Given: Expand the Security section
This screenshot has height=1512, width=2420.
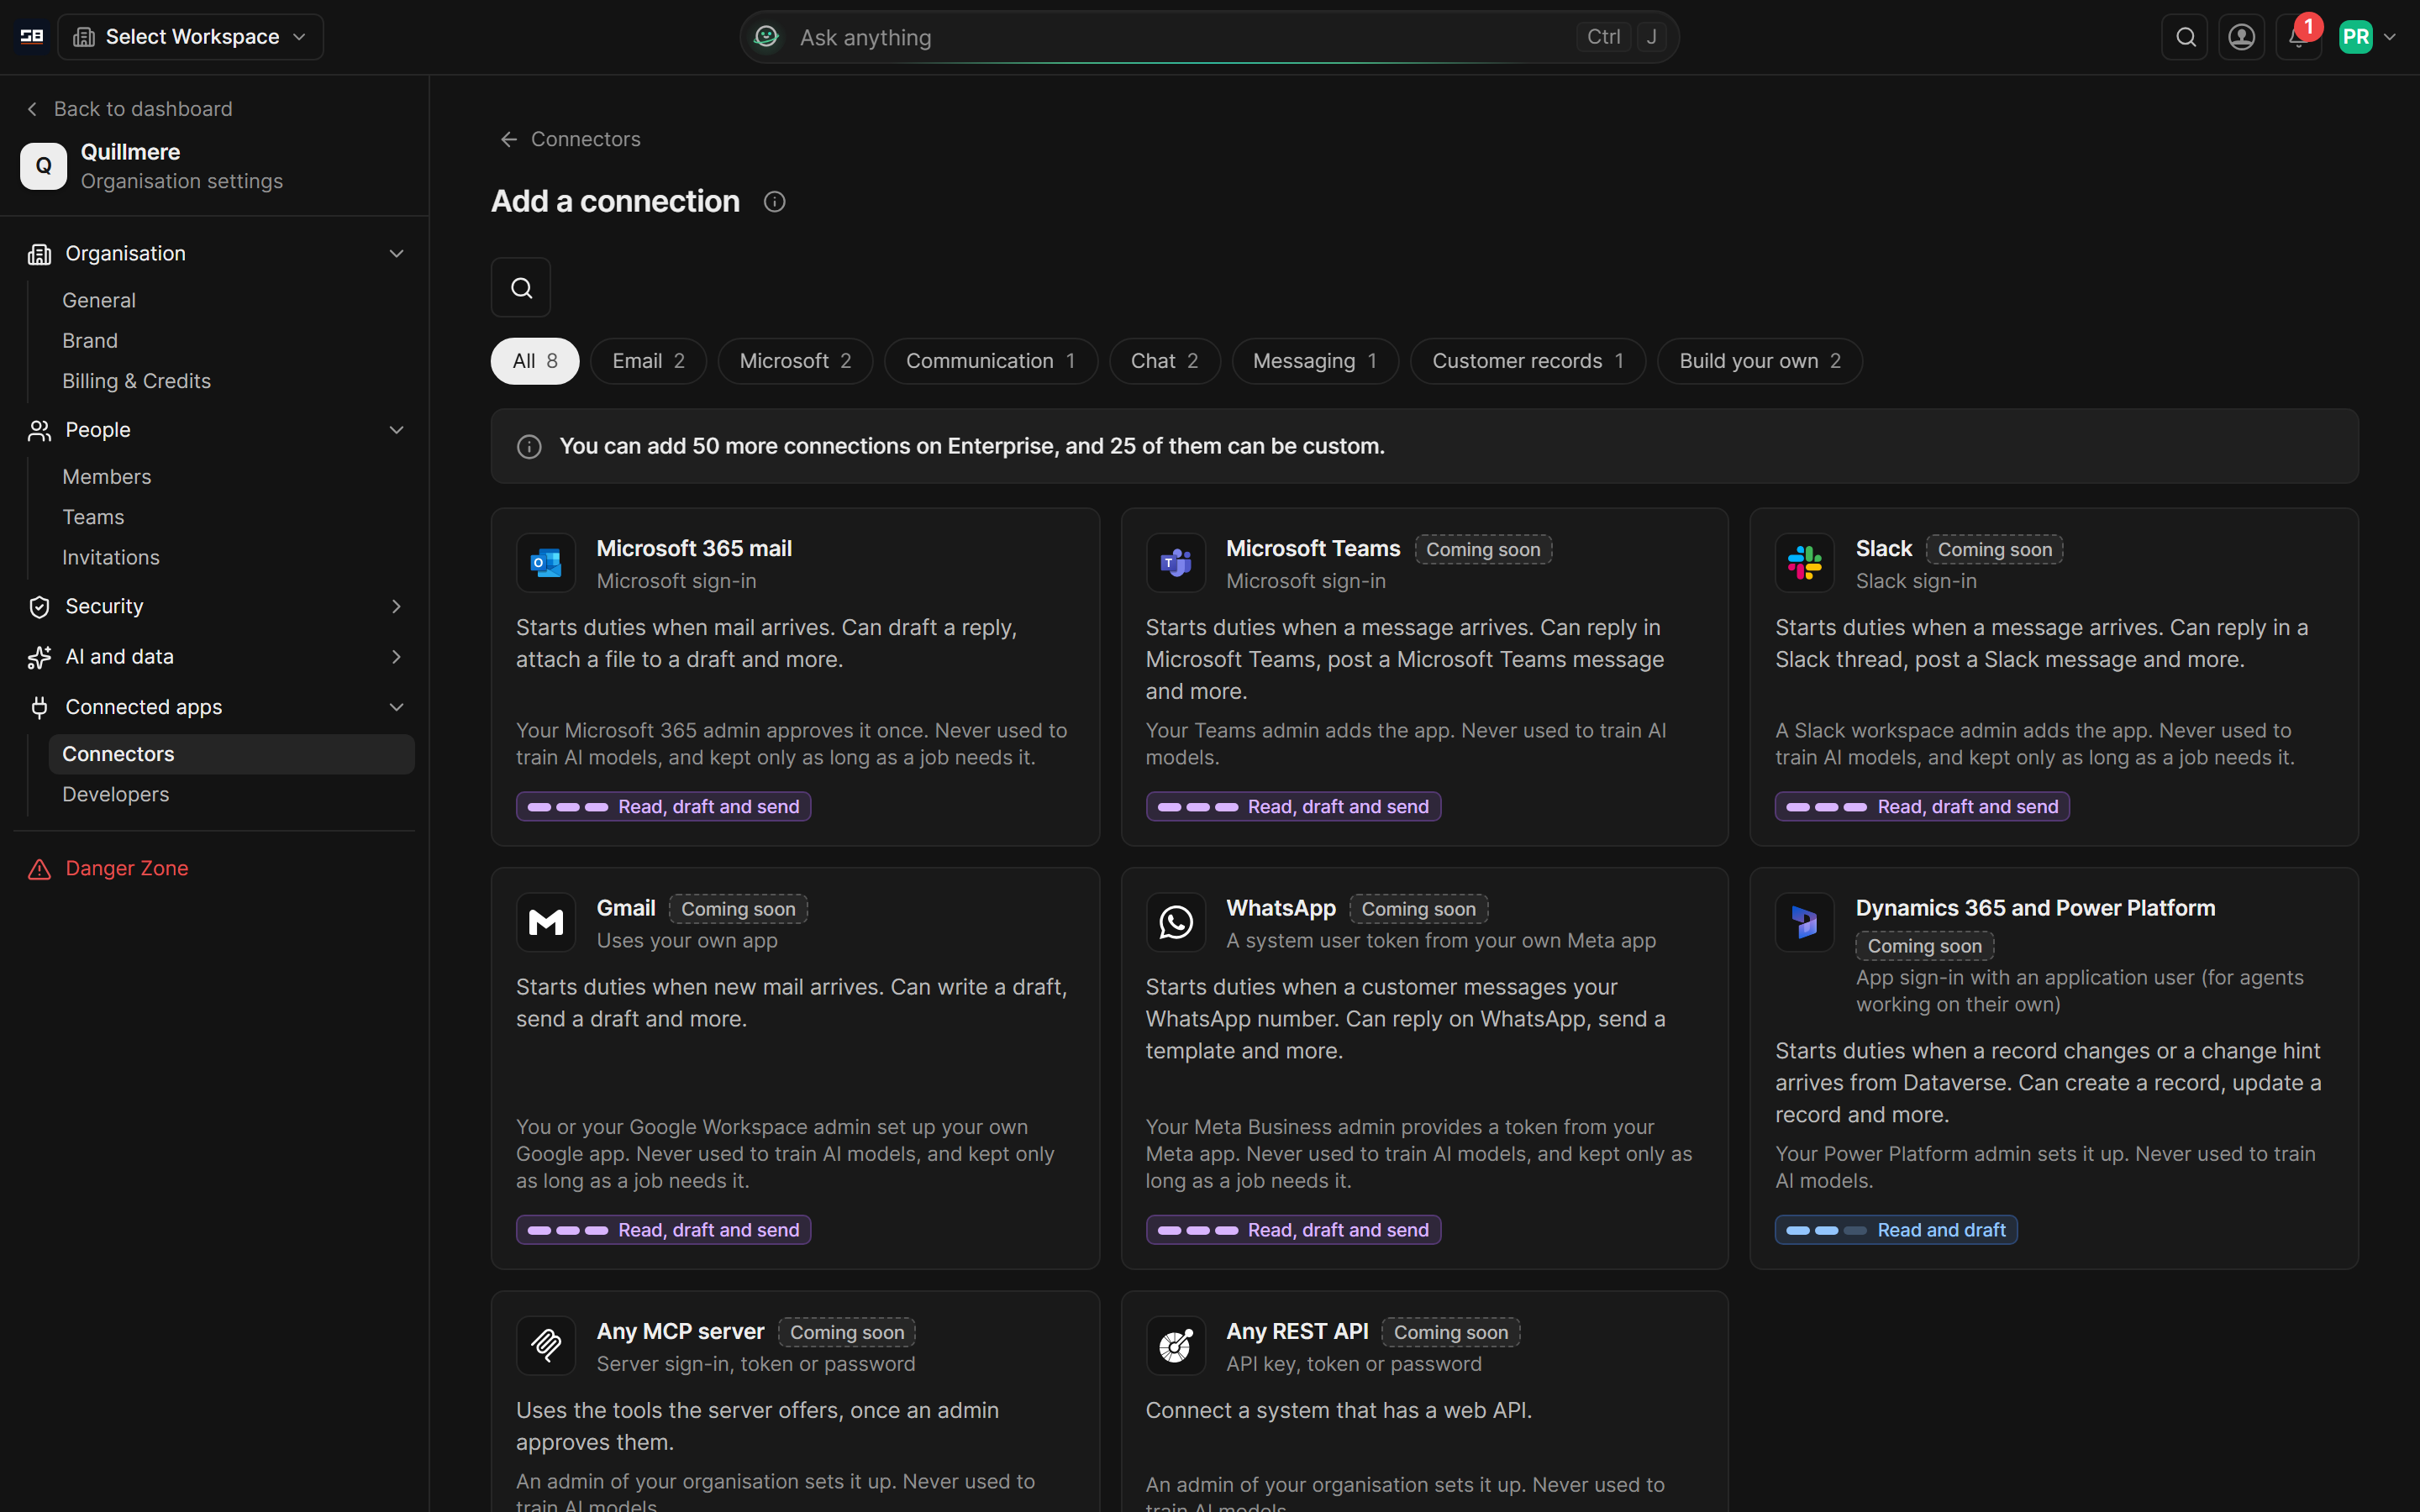Looking at the screenshot, I should coord(215,607).
